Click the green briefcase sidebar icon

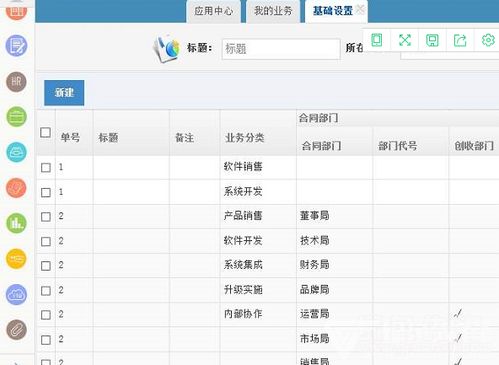point(16,117)
